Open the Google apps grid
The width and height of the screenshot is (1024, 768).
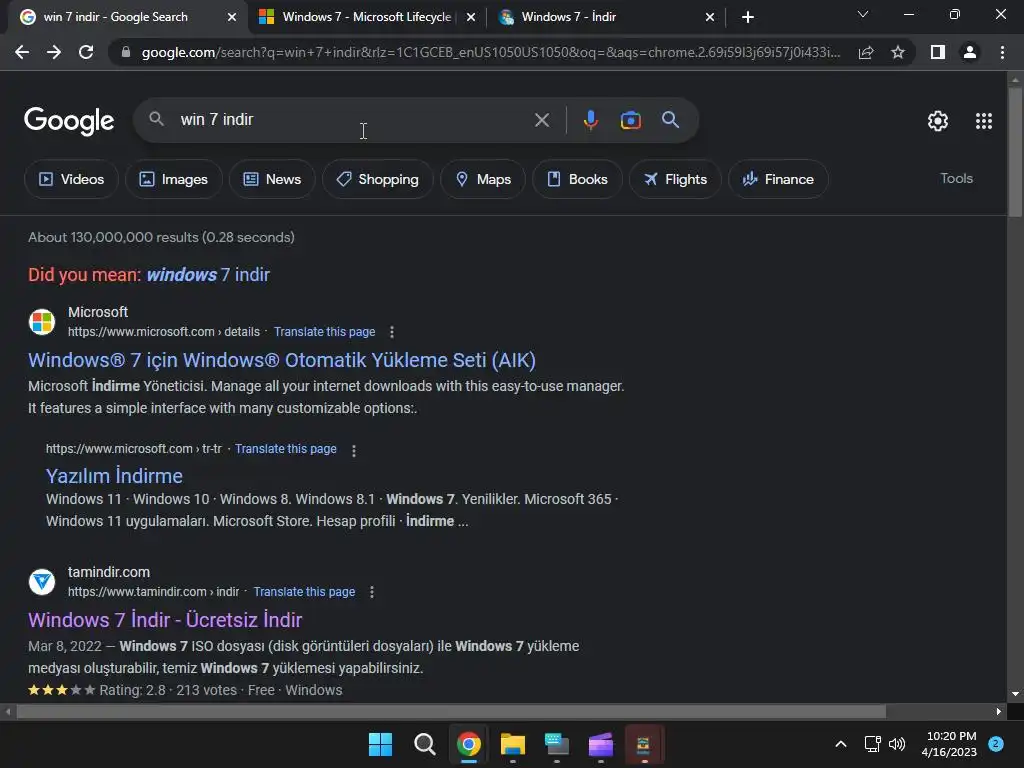[x=984, y=121]
